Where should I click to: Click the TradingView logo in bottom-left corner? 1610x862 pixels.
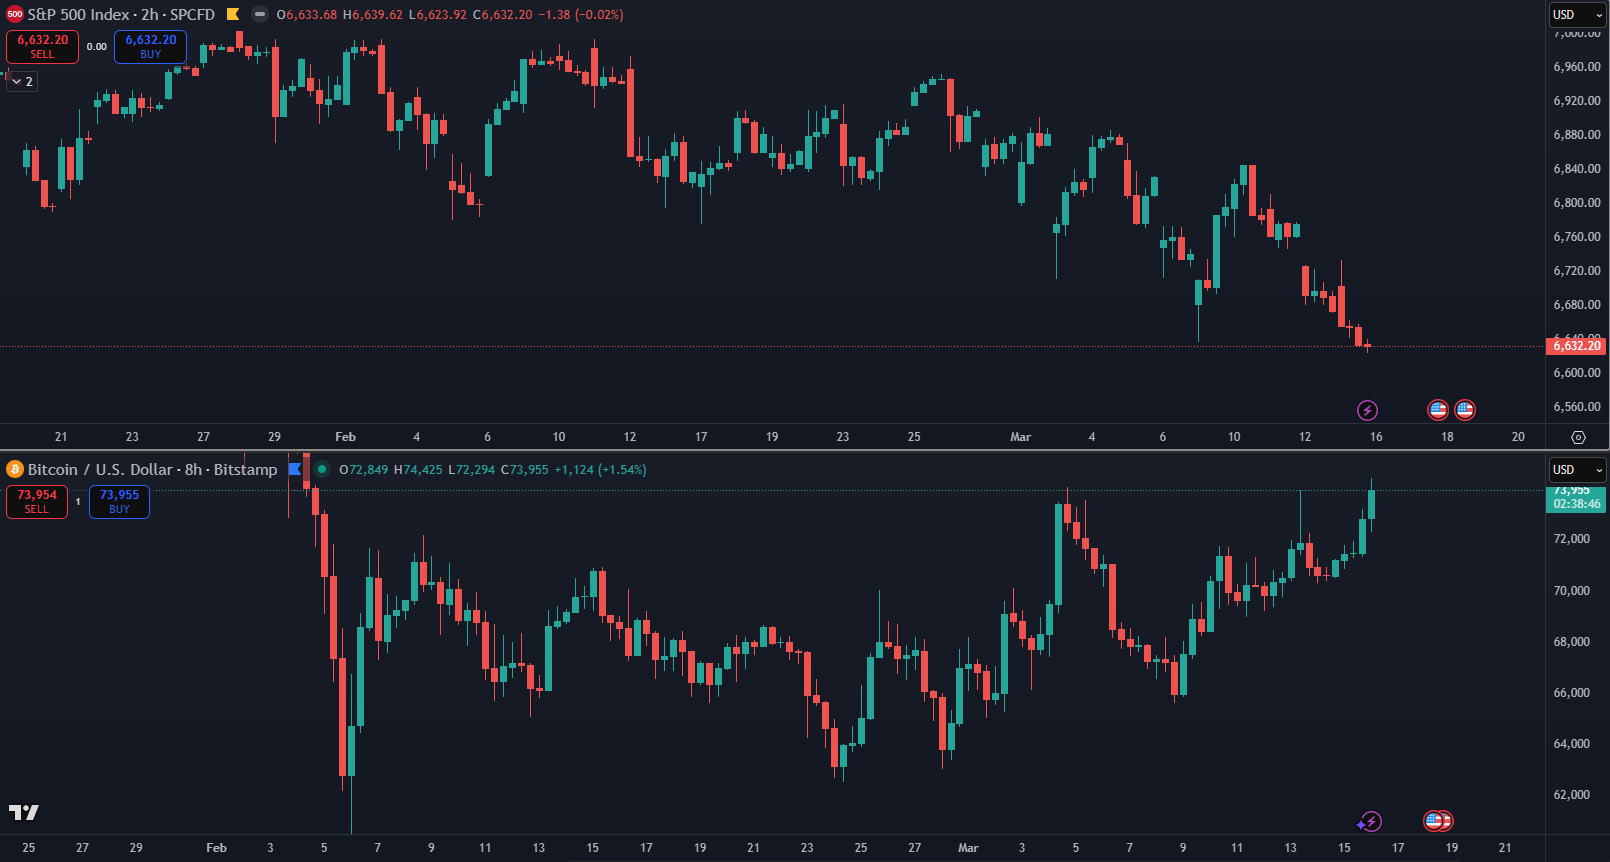24,812
